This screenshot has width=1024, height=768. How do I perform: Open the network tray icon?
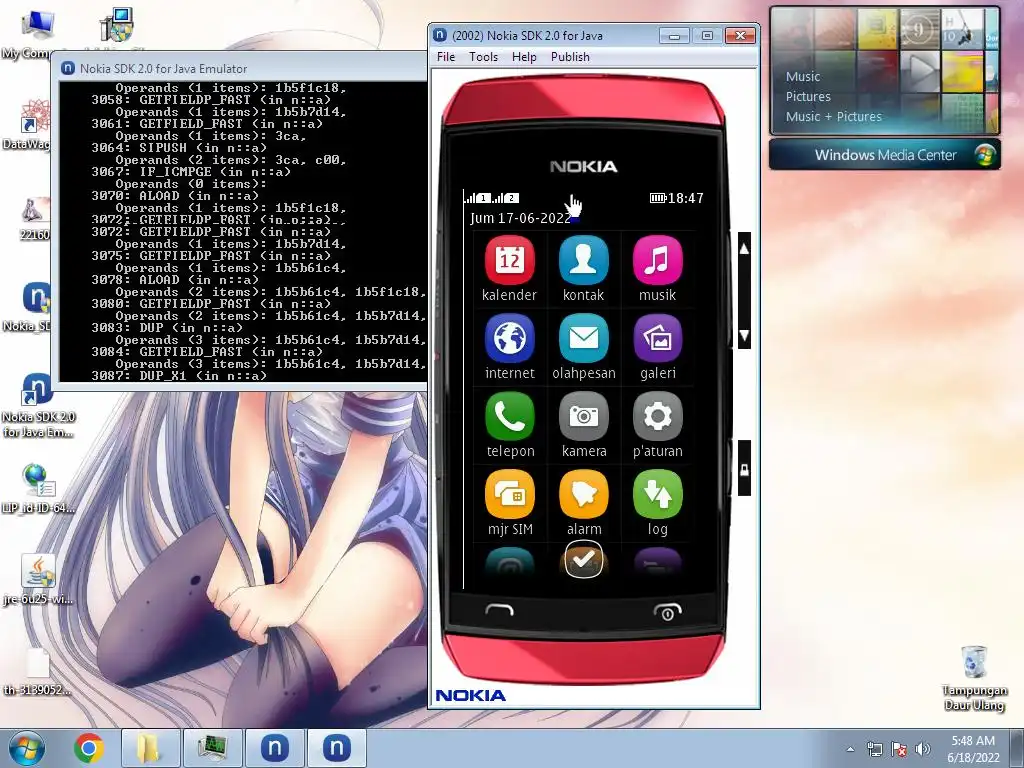point(874,749)
